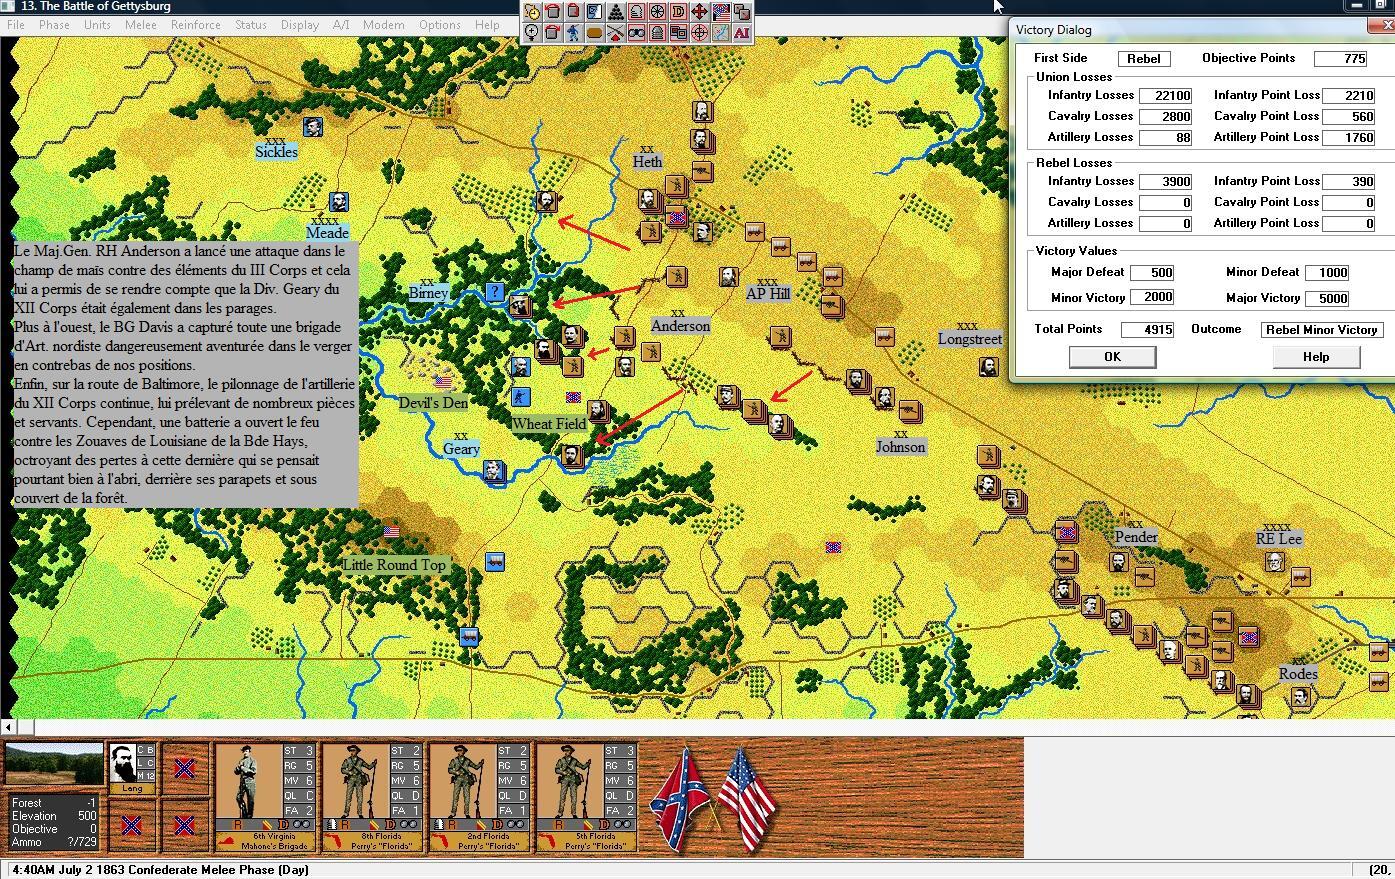Click the unknown question-mark unit near Birney
This screenshot has width=1395, height=879.
pyautogui.click(x=495, y=292)
